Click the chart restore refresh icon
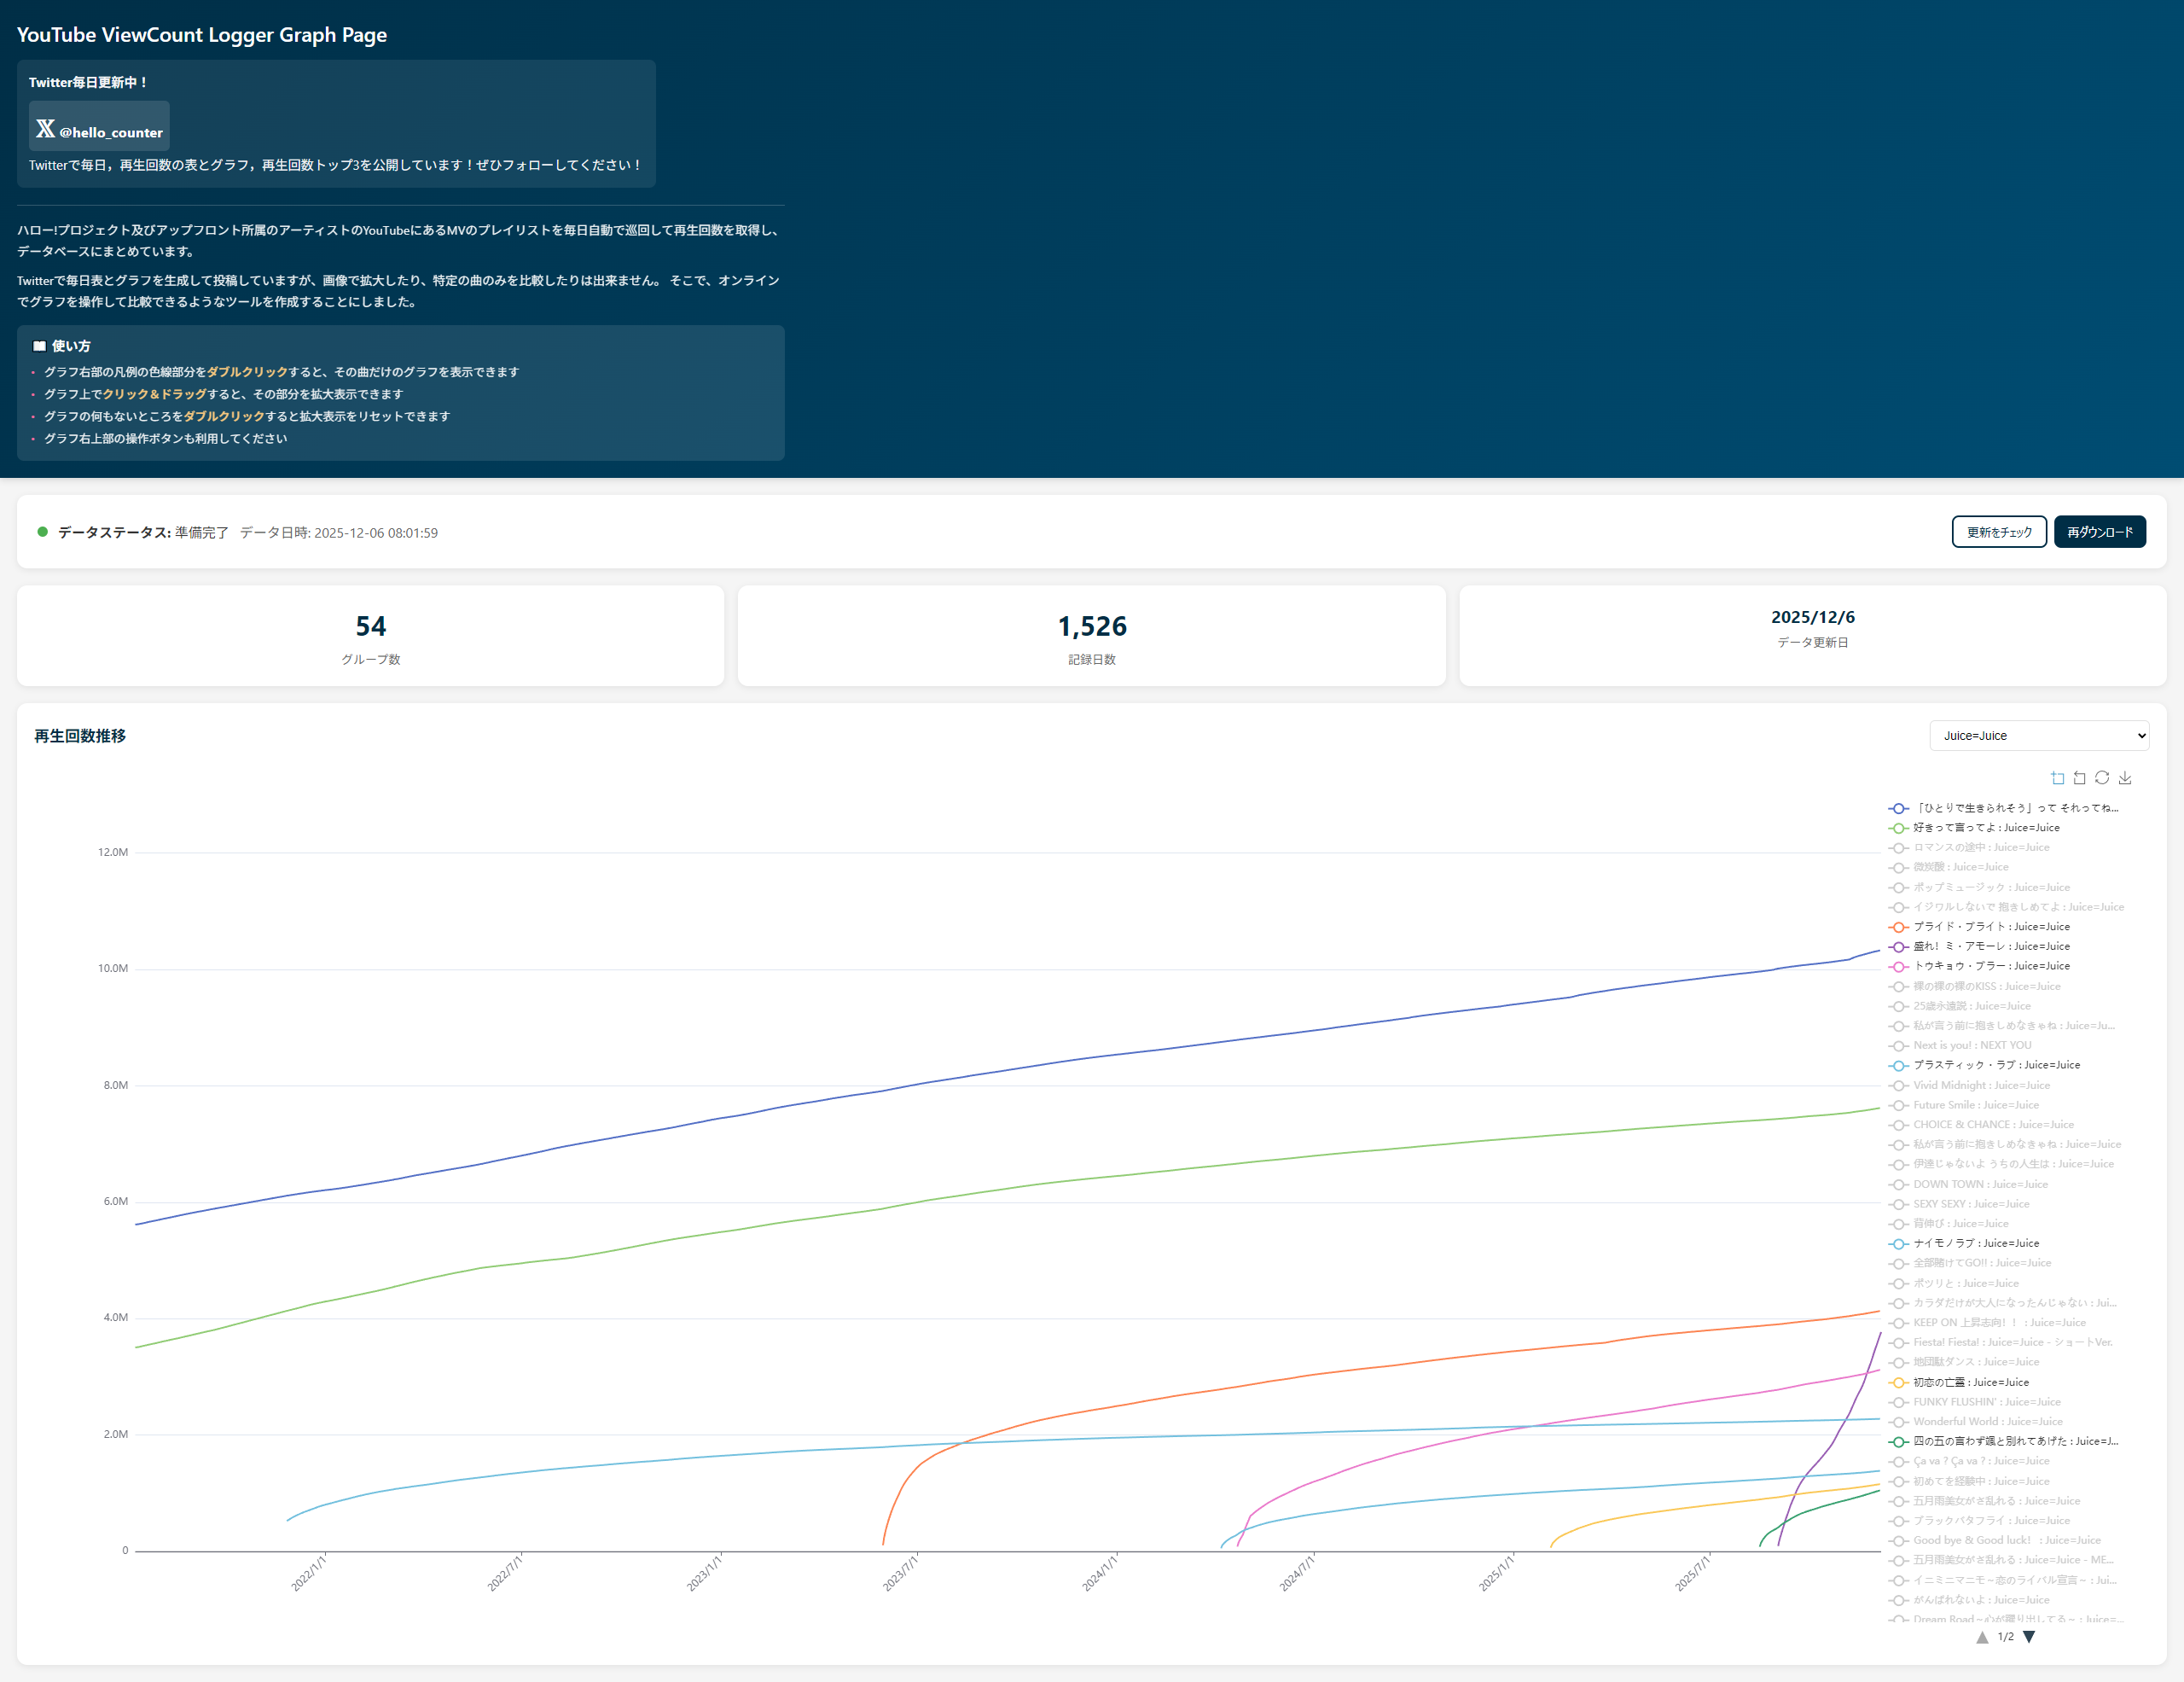The width and height of the screenshot is (2184, 1682). pos(2102,778)
